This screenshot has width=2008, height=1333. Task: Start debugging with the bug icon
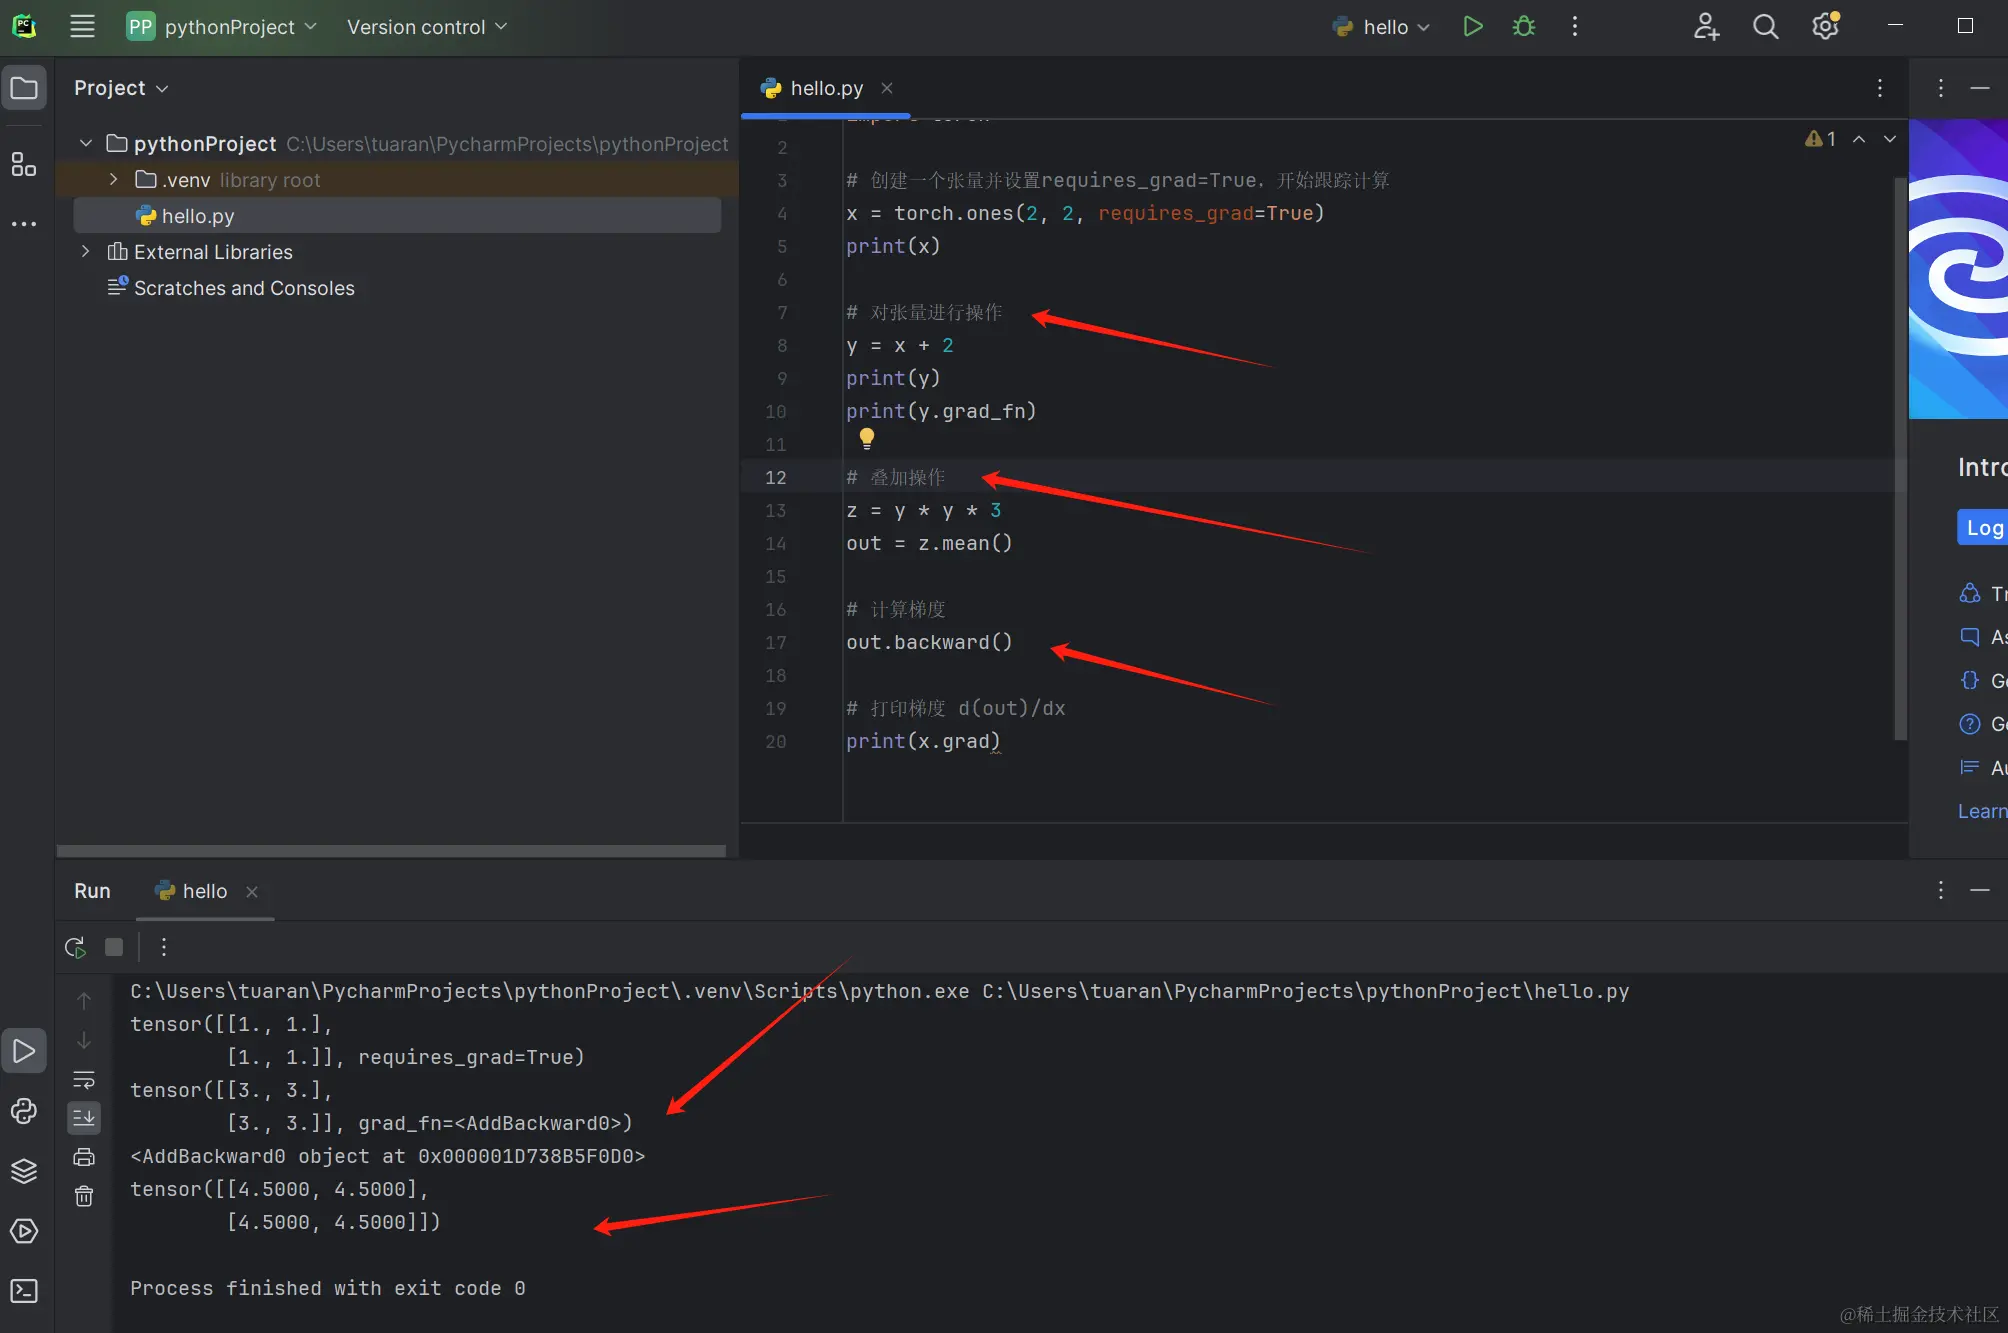pos(1523,27)
